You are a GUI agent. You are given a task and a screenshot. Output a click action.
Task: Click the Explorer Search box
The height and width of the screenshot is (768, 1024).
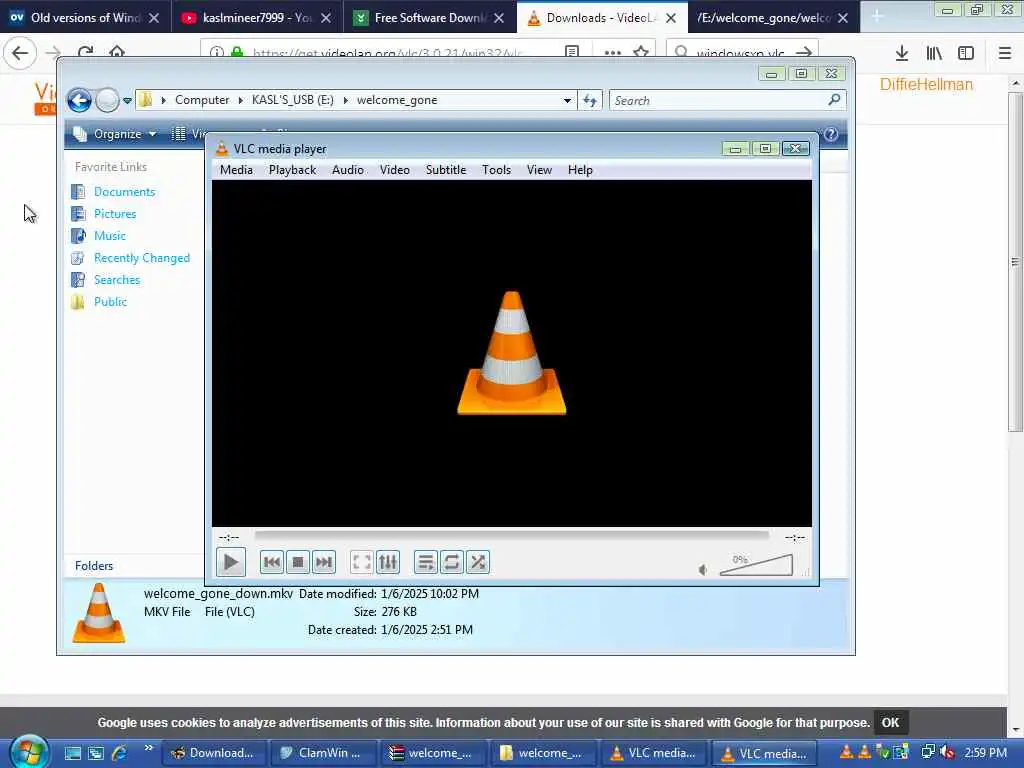point(718,101)
